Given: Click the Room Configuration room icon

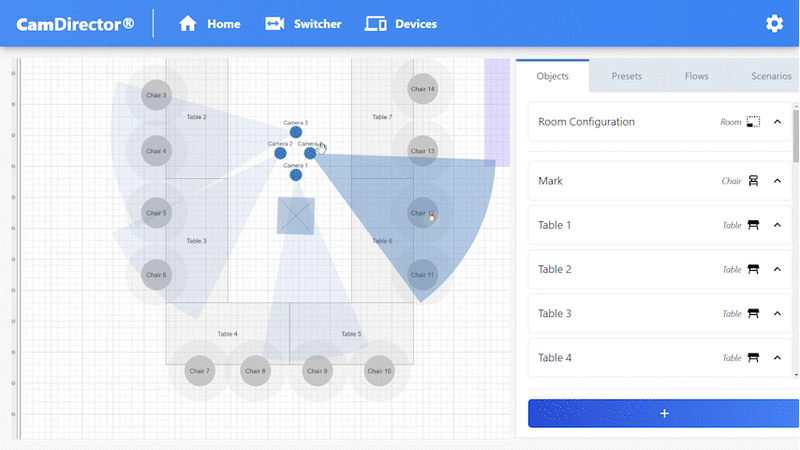Looking at the screenshot, I should [753, 122].
